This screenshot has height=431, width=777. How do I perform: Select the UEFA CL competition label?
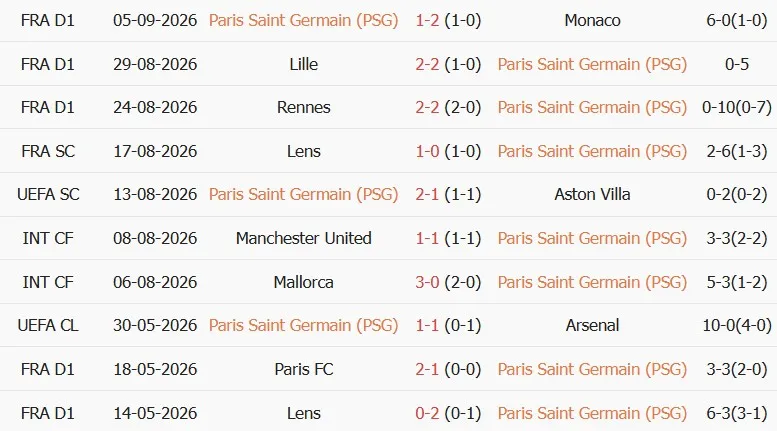[48, 325]
